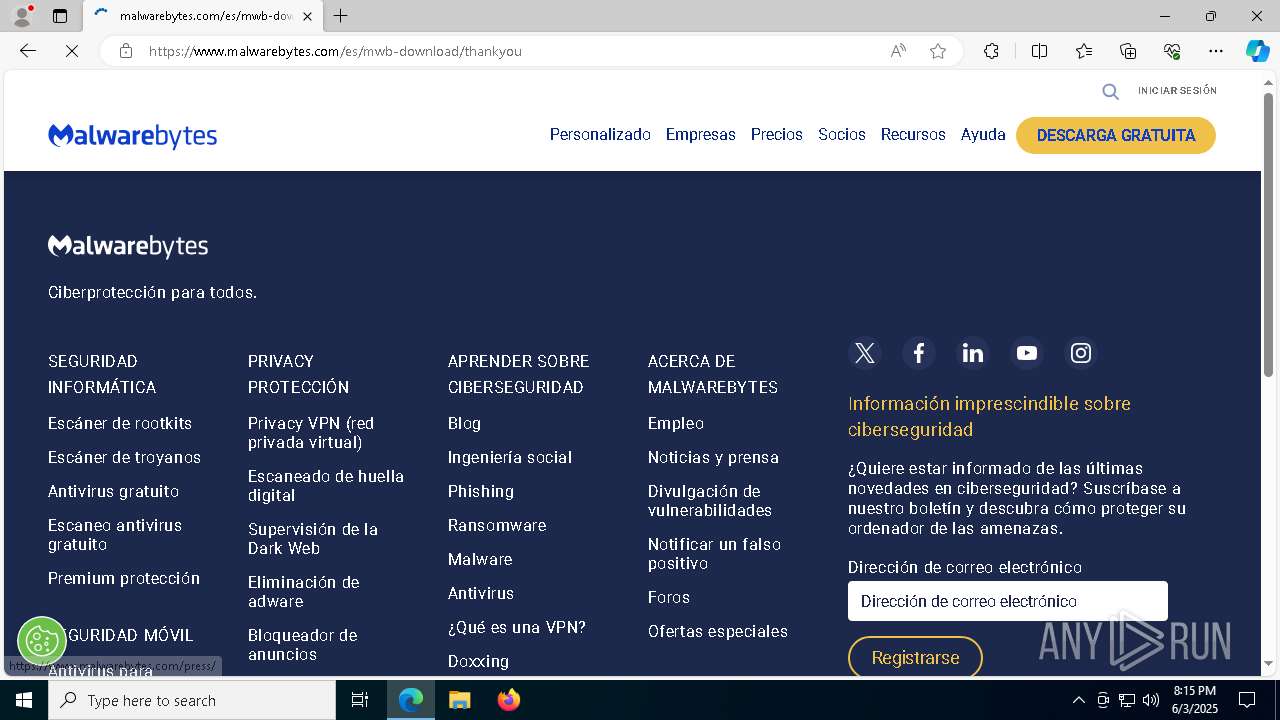Open Edge Settings and more menu
This screenshot has height=720, width=1280.
1216,51
